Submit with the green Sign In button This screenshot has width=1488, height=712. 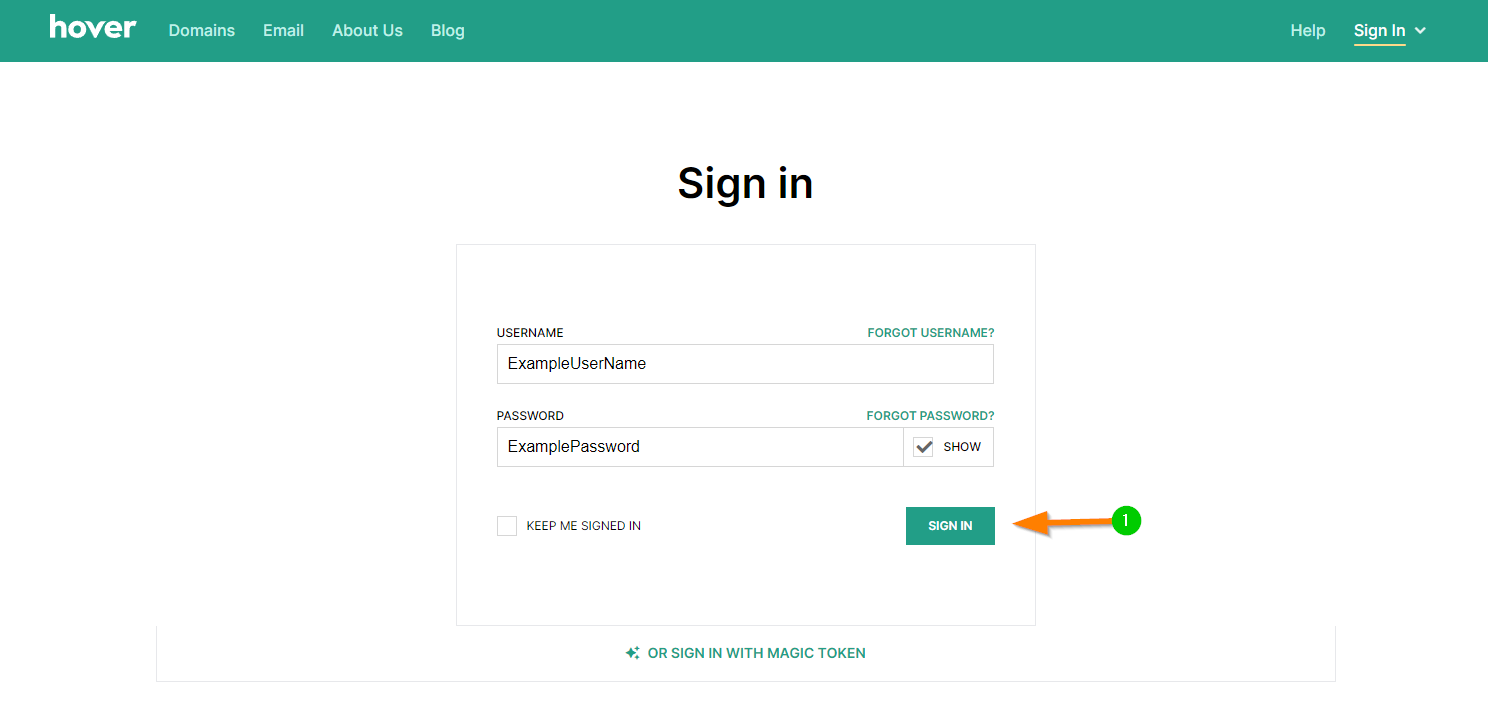[950, 526]
